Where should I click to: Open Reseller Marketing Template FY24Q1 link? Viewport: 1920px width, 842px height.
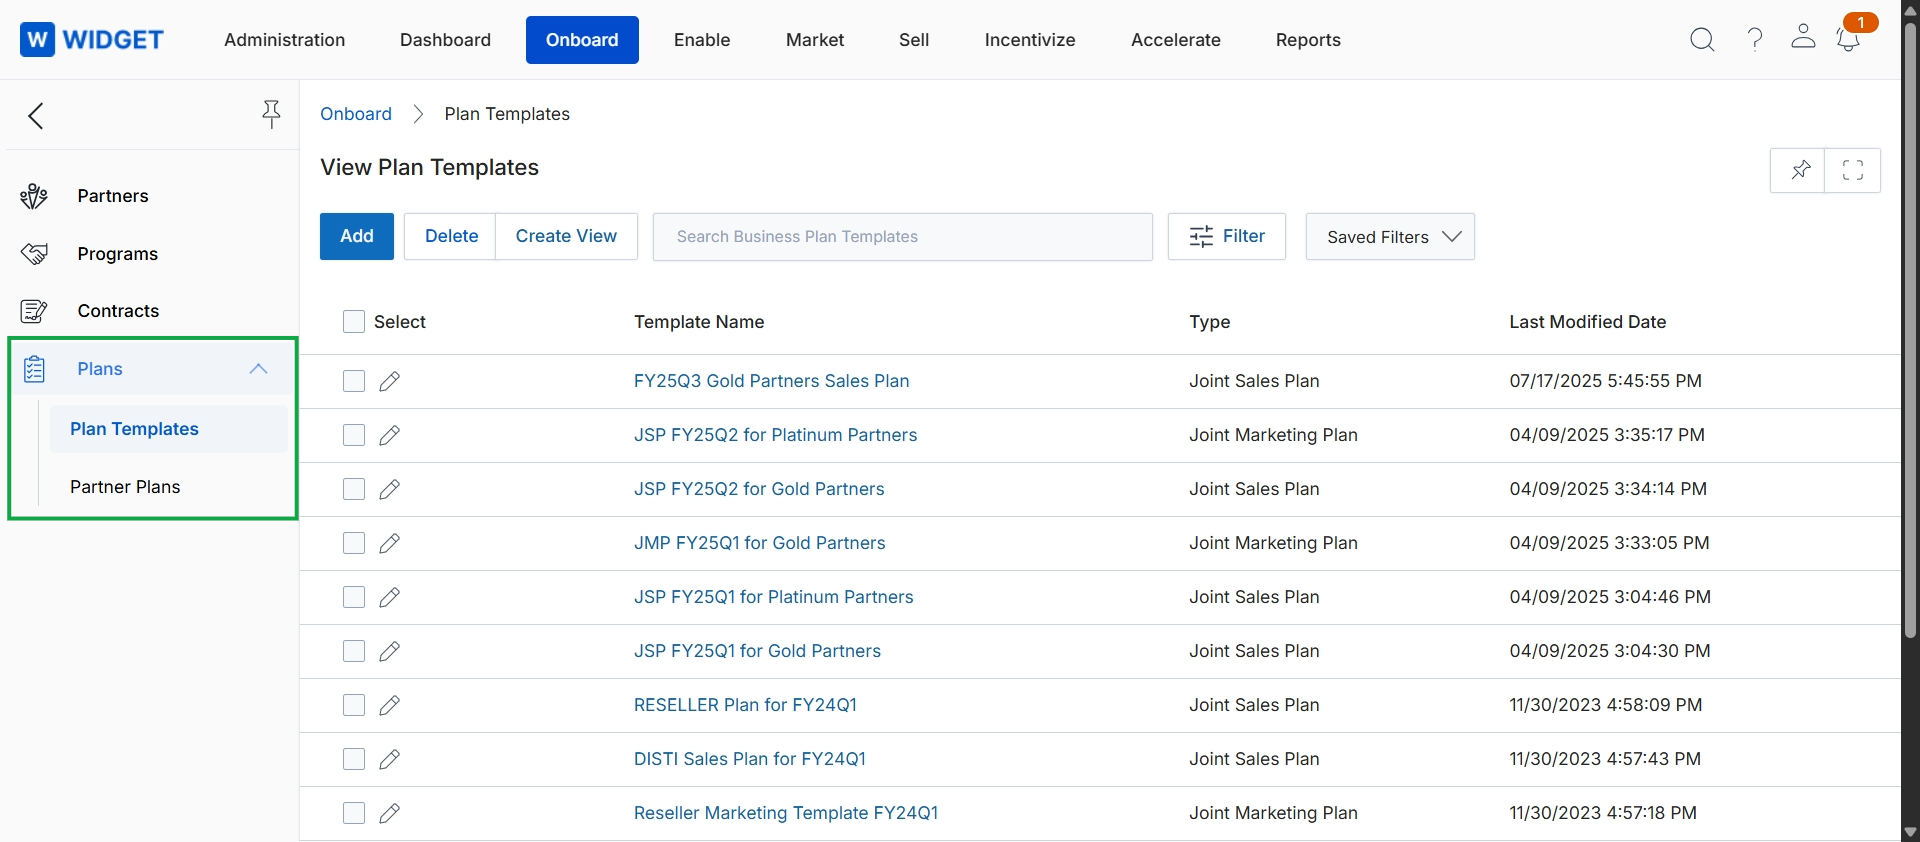click(786, 813)
